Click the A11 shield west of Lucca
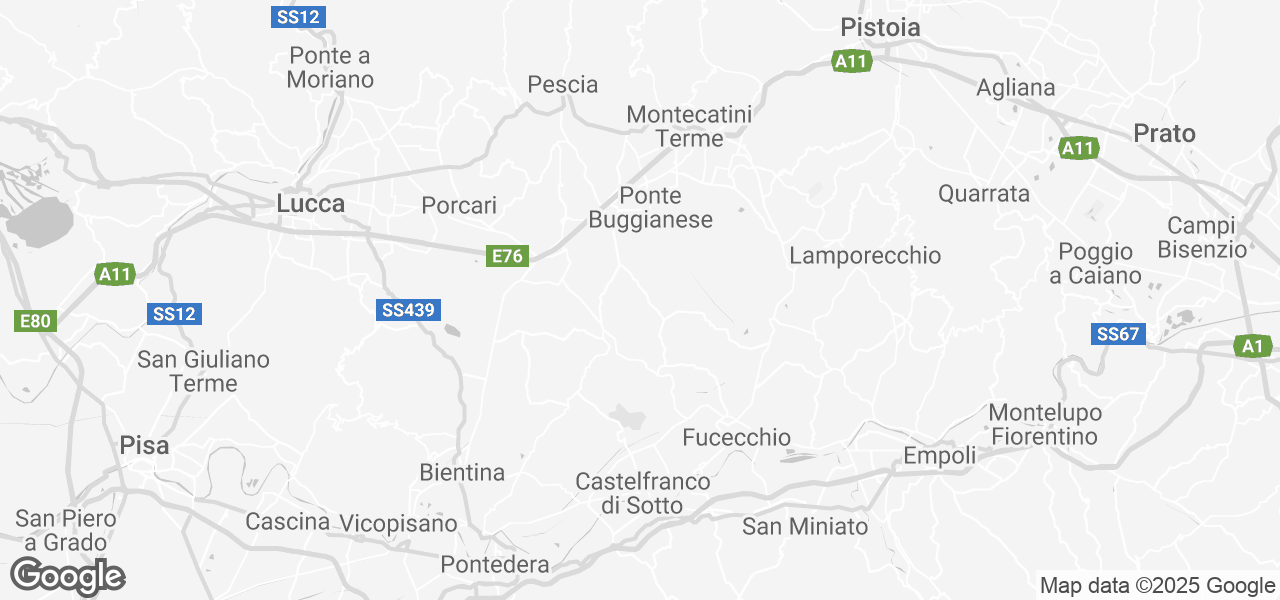The width and height of the screenshot is (1280, 600). pos(116,273)
